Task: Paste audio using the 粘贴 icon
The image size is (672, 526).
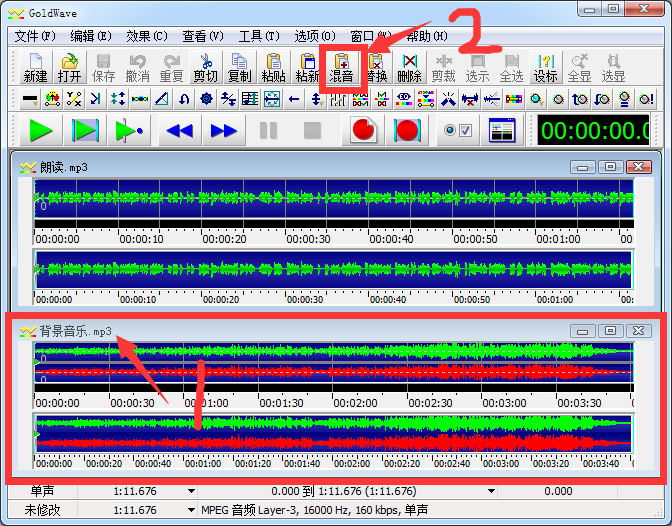Action: tap(273, 67)
